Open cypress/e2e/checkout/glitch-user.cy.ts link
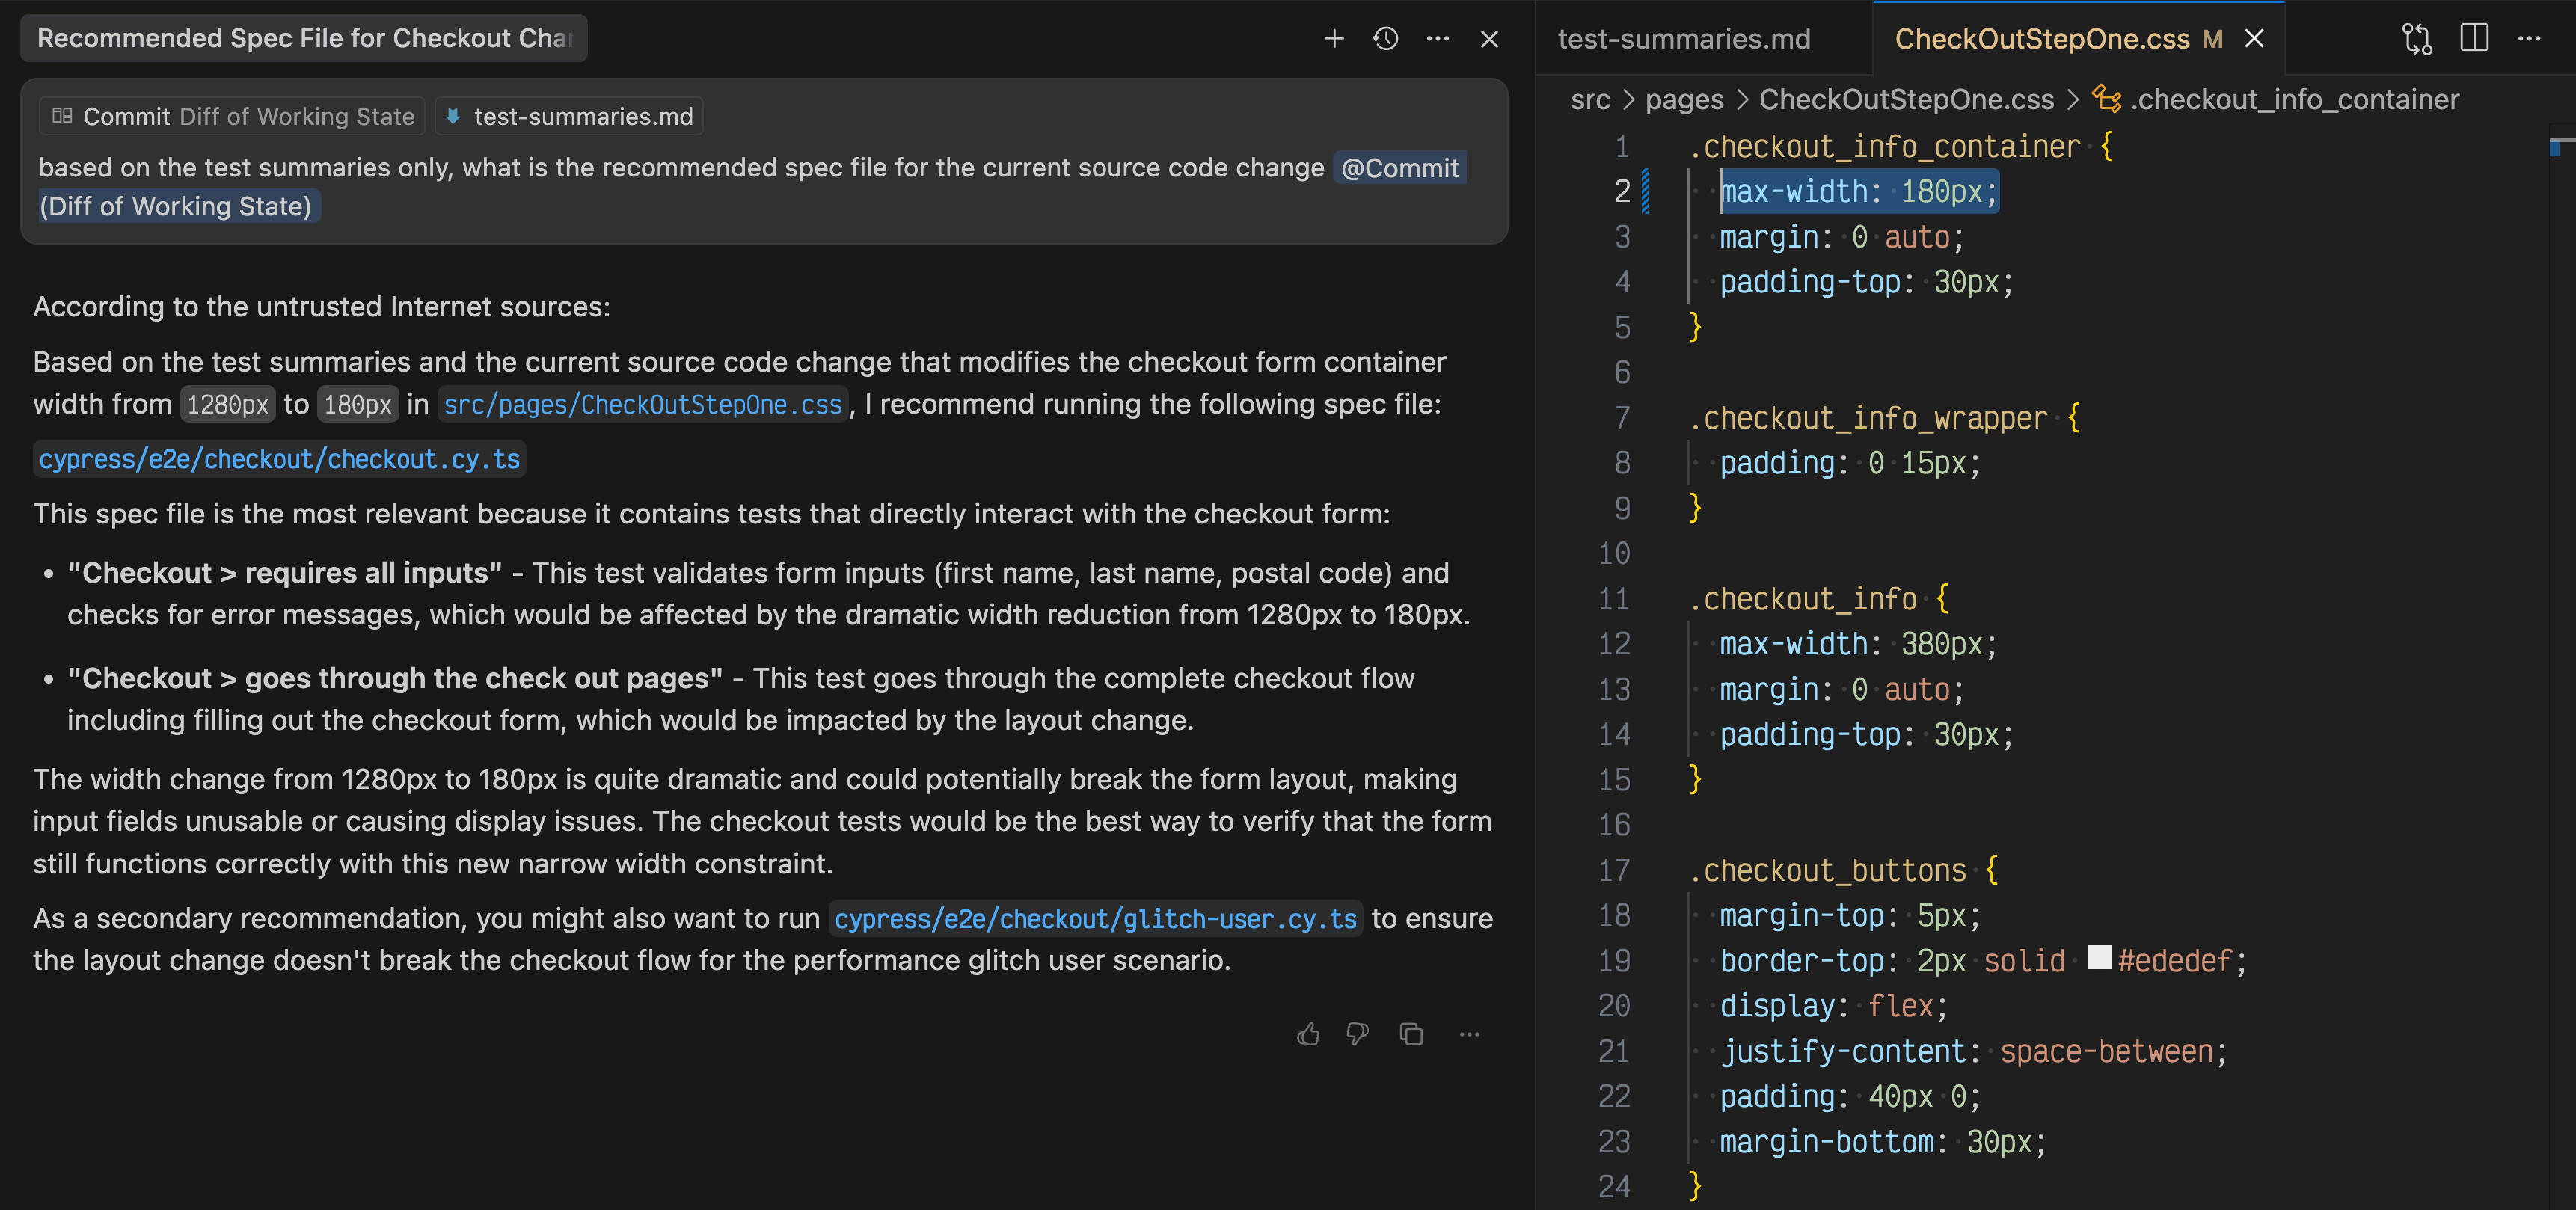 point(1095,919)
